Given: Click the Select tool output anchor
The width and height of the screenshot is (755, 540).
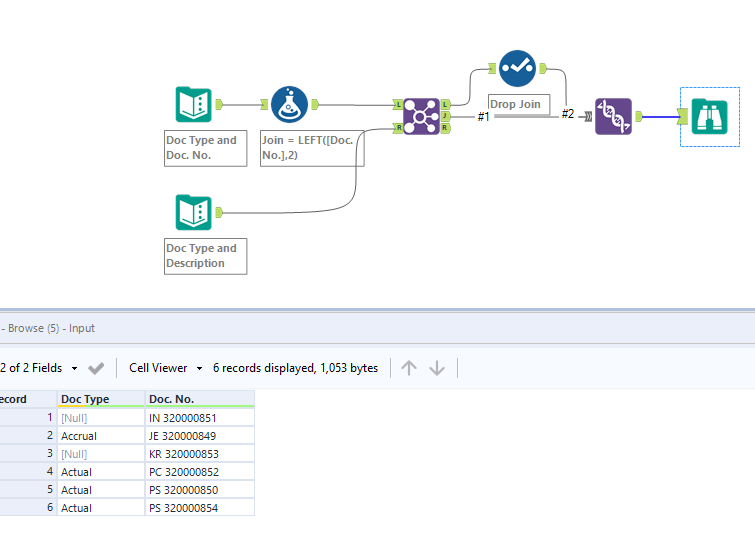Looking at the screenshot, I should pyautogui.click(x=543, y=68).
